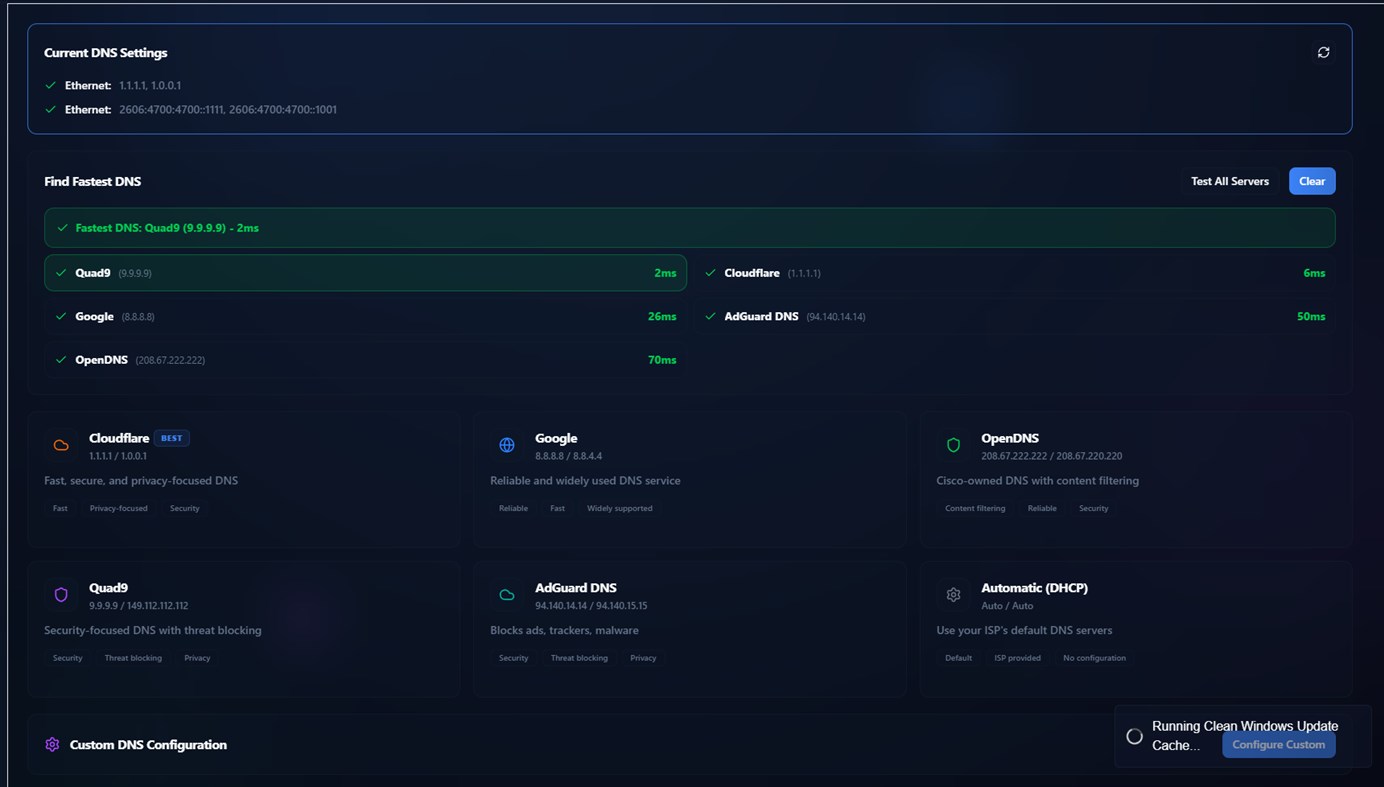This screenshot has width=1384, height=787.
Task: Pick the Quad9 DNS provider card
Action: [244, 629]
